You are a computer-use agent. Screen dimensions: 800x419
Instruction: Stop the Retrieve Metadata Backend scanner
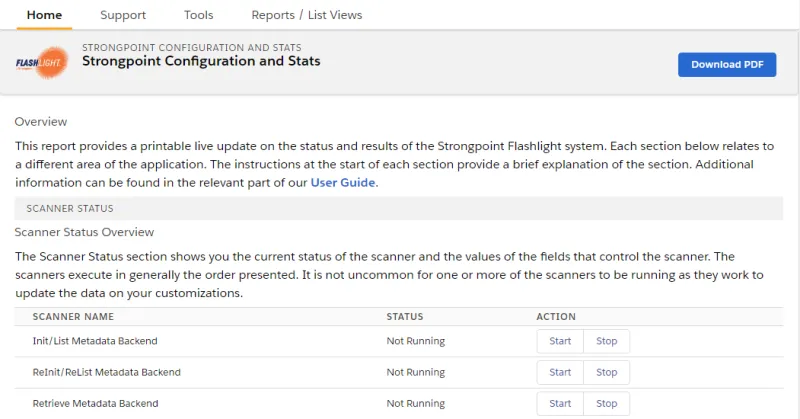pyautogui.click(x=607, y=403)
